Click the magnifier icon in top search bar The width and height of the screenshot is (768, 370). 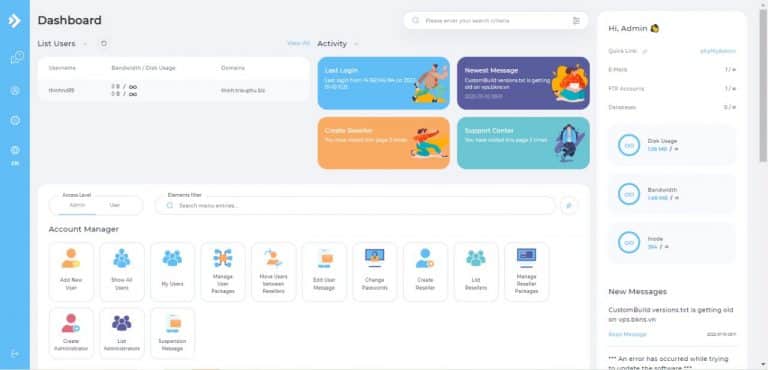[x=415, y=21]
